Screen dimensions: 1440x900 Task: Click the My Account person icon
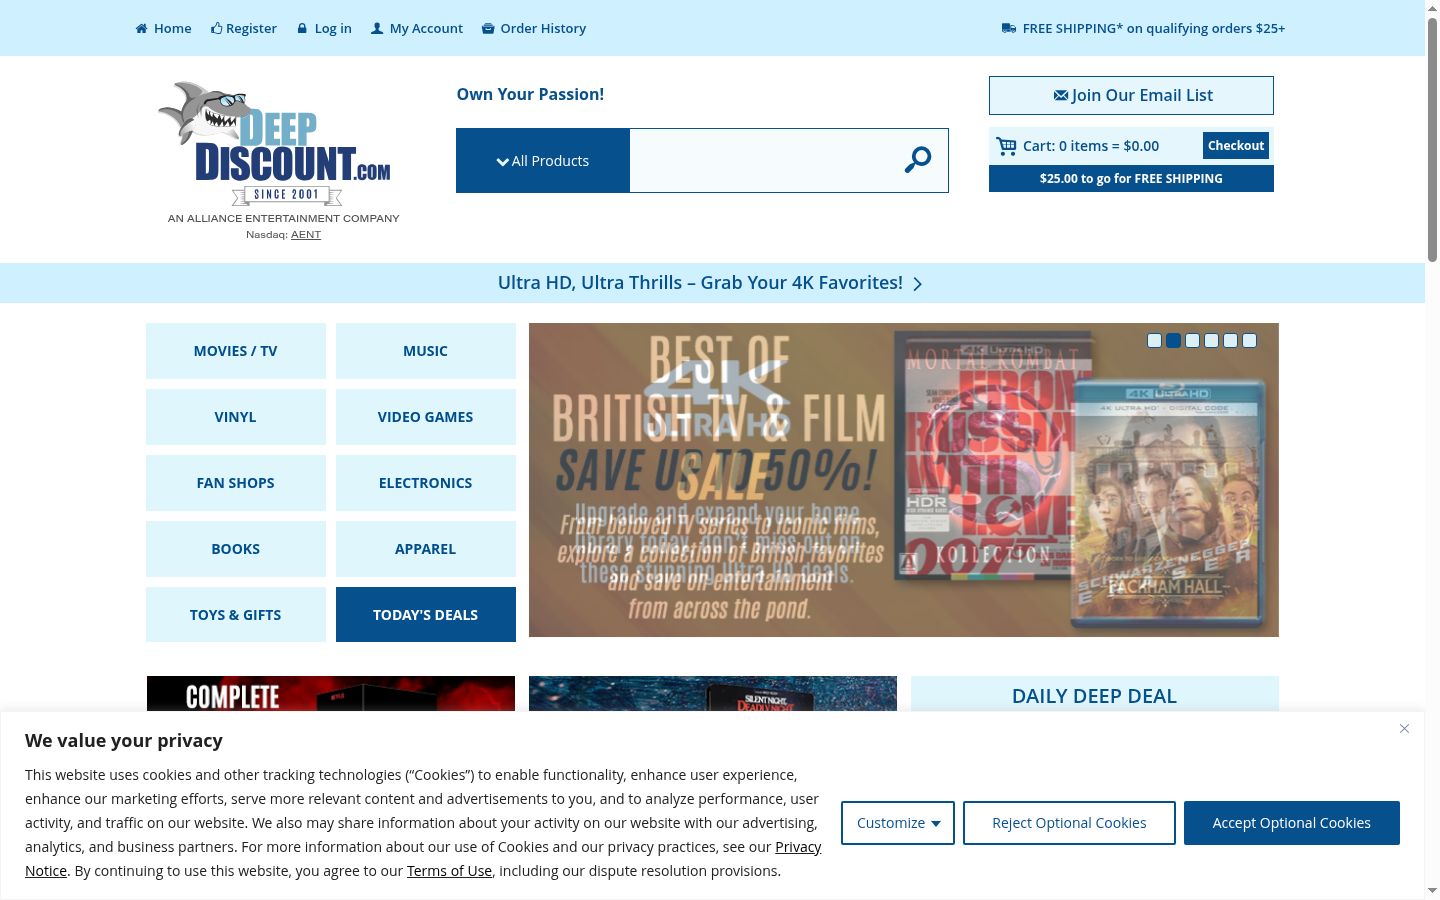tap(377, 28)
